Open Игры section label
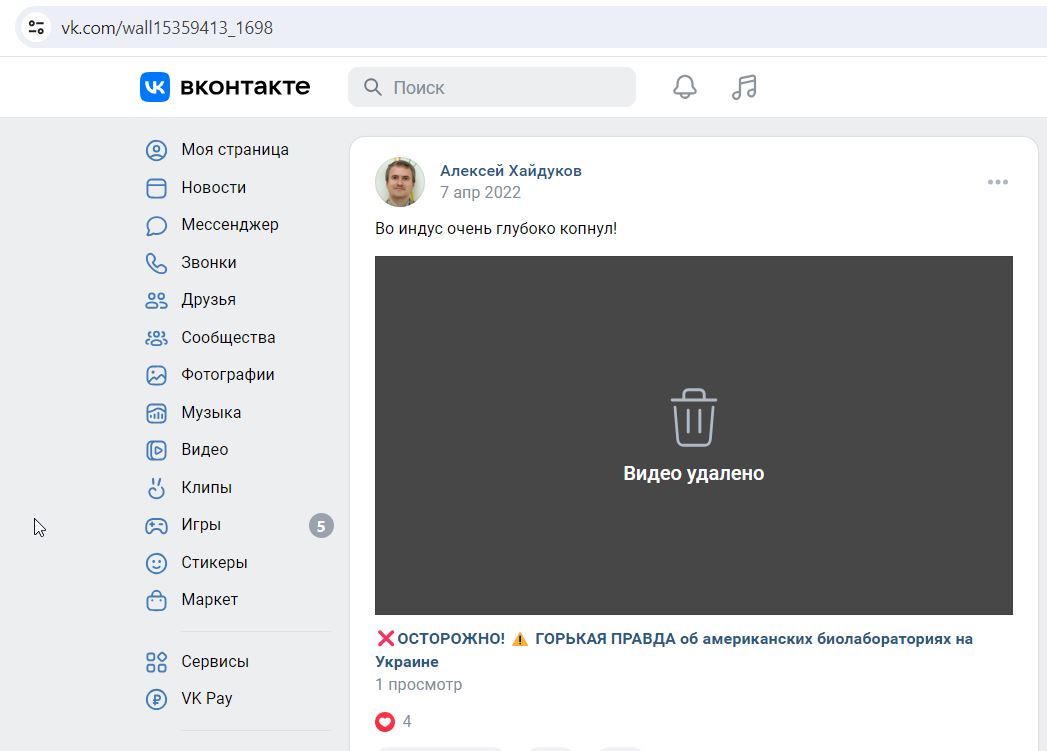This screenshot has height=751, width=1047. [x=201, y=525]
